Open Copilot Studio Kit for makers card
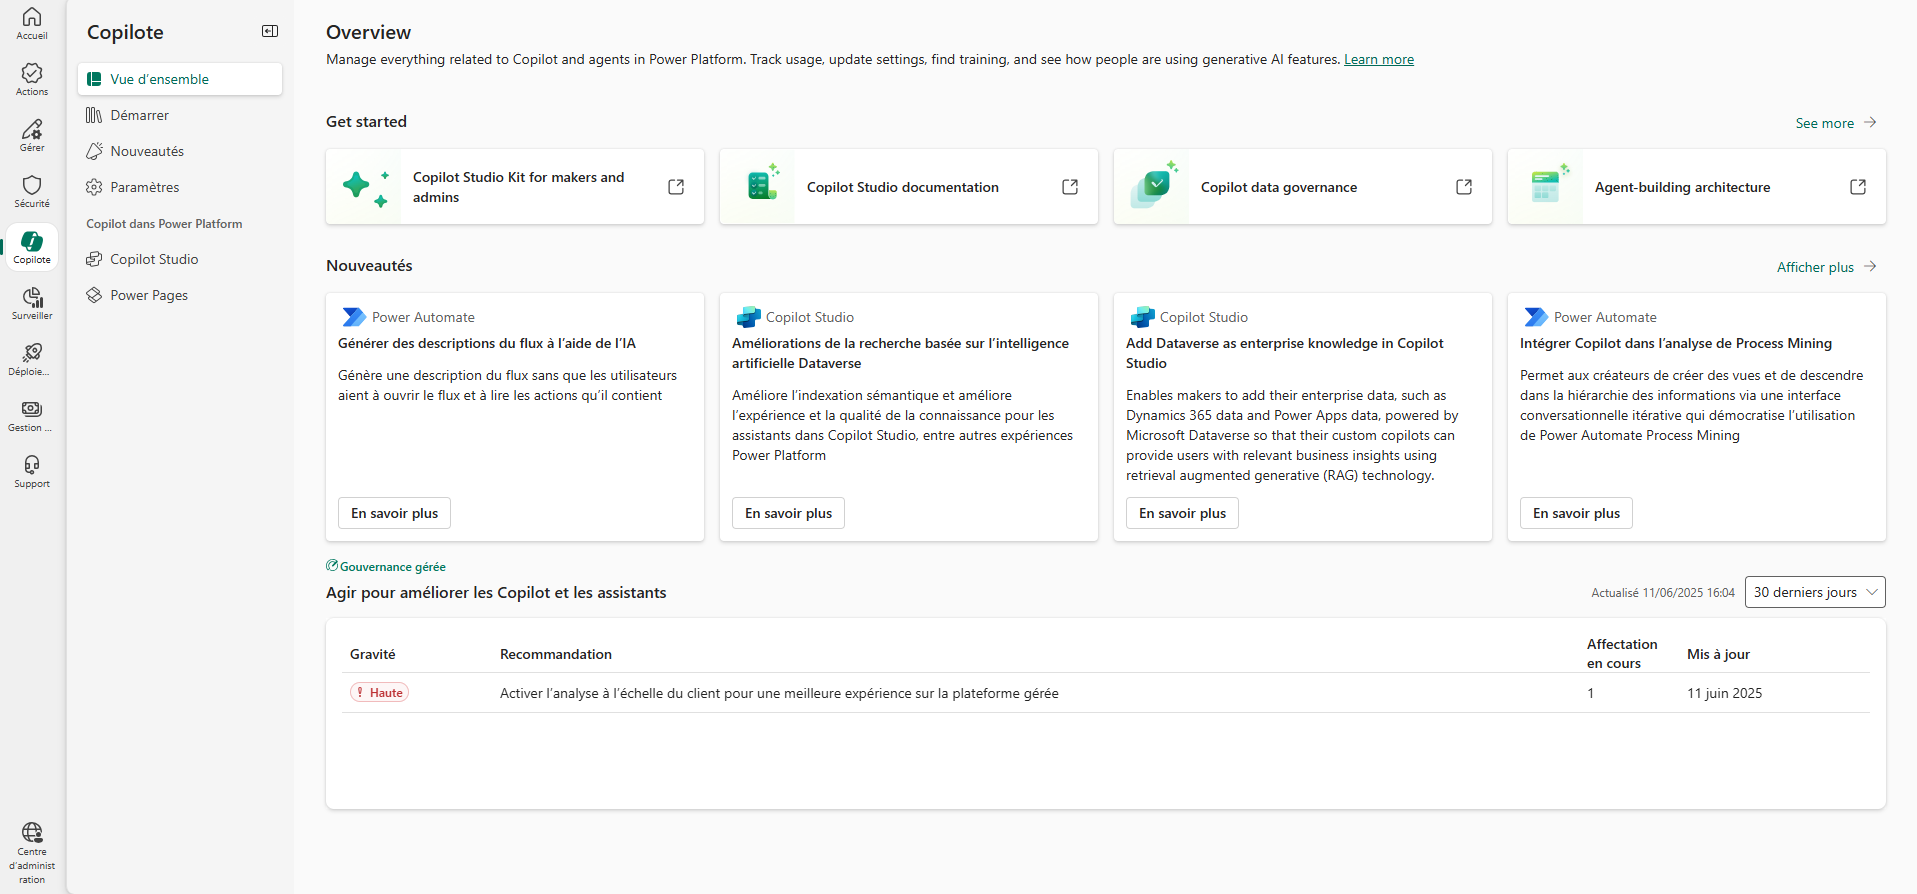1917x894 pixels. tap(515, 187)
